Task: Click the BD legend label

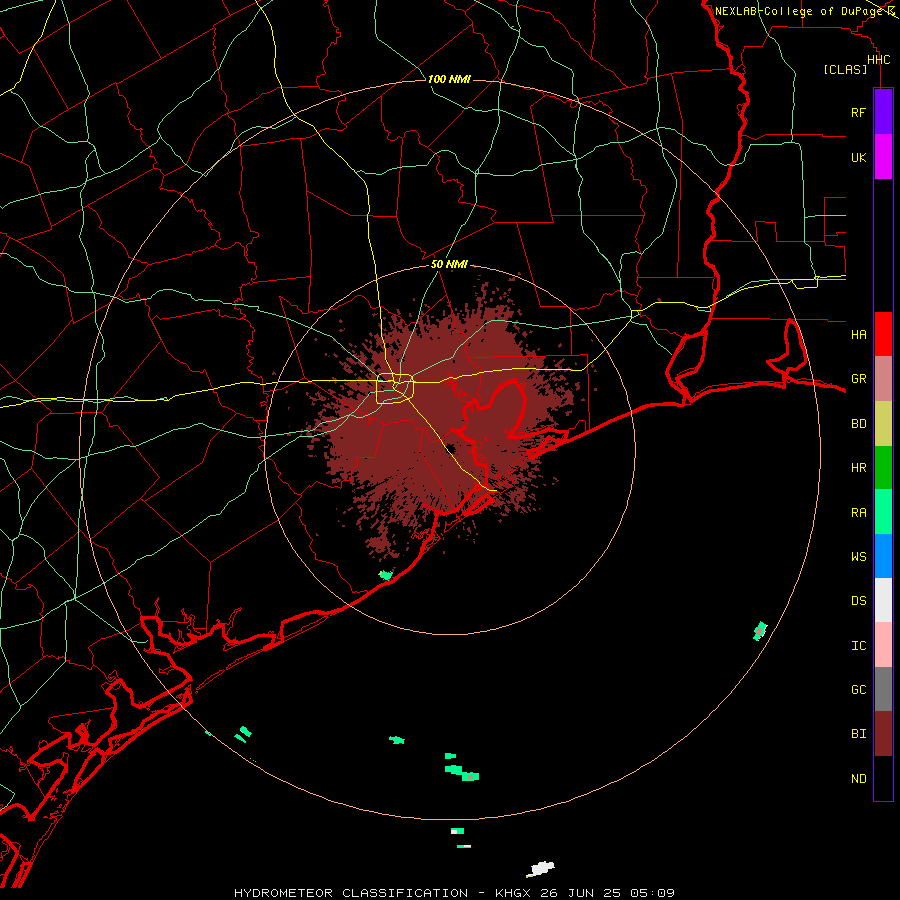Action: pyautogui.click(x=858, y=424)
